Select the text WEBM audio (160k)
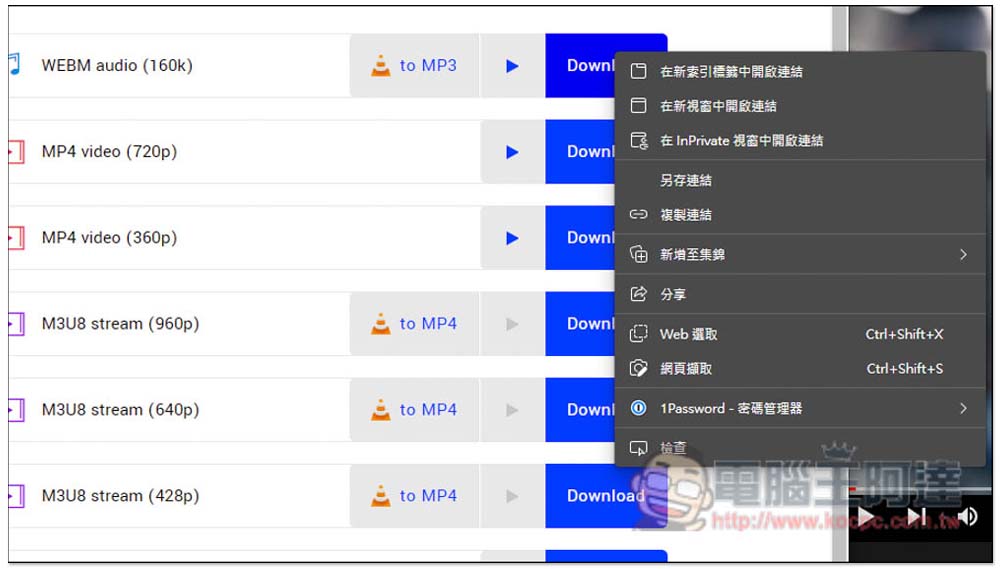The image size is (1000, 569). click(x=117, y=66)
